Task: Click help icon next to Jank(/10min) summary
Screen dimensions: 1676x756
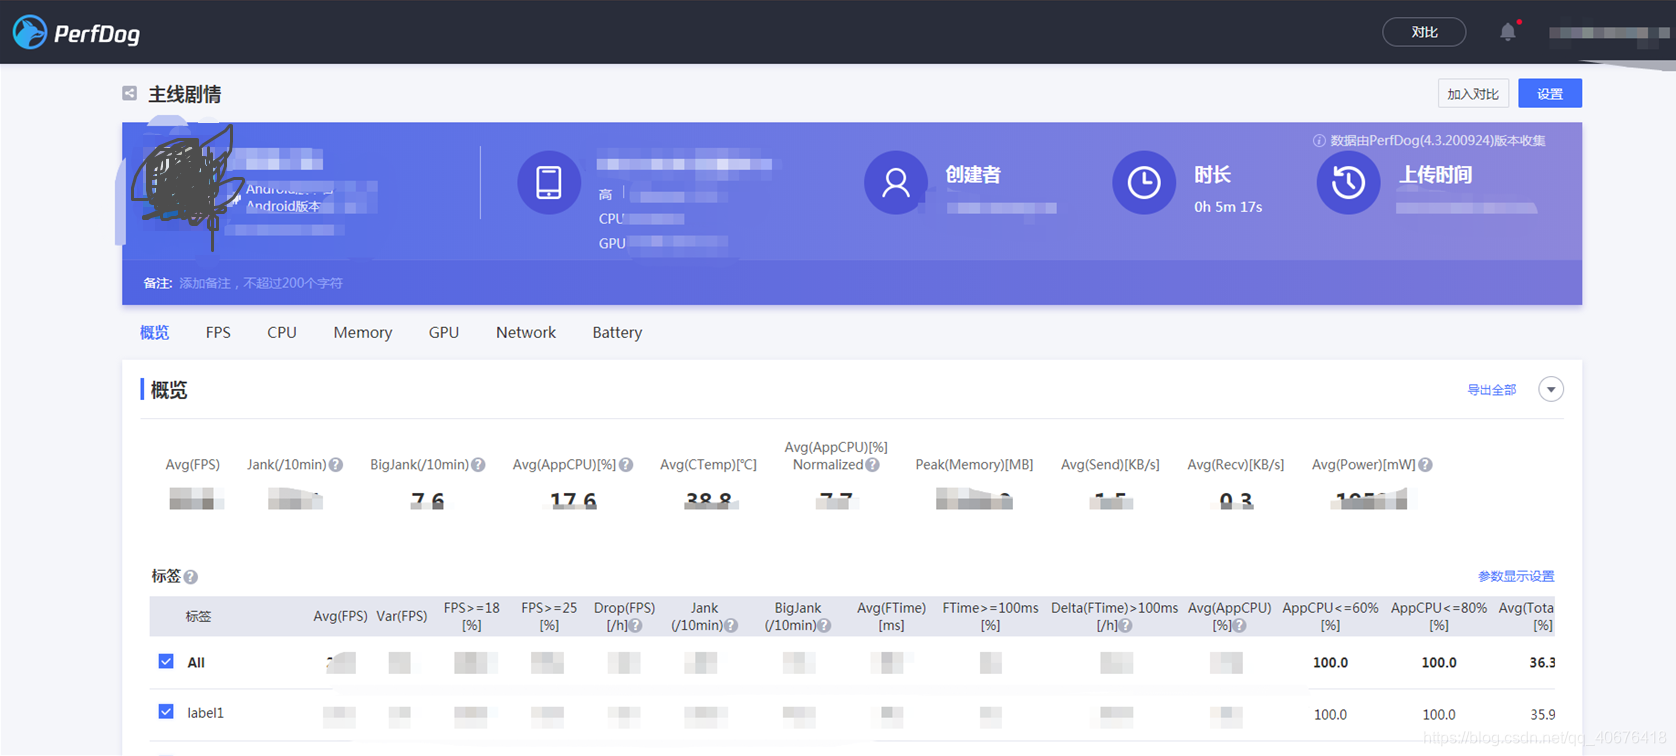Action: click(336, 465)
